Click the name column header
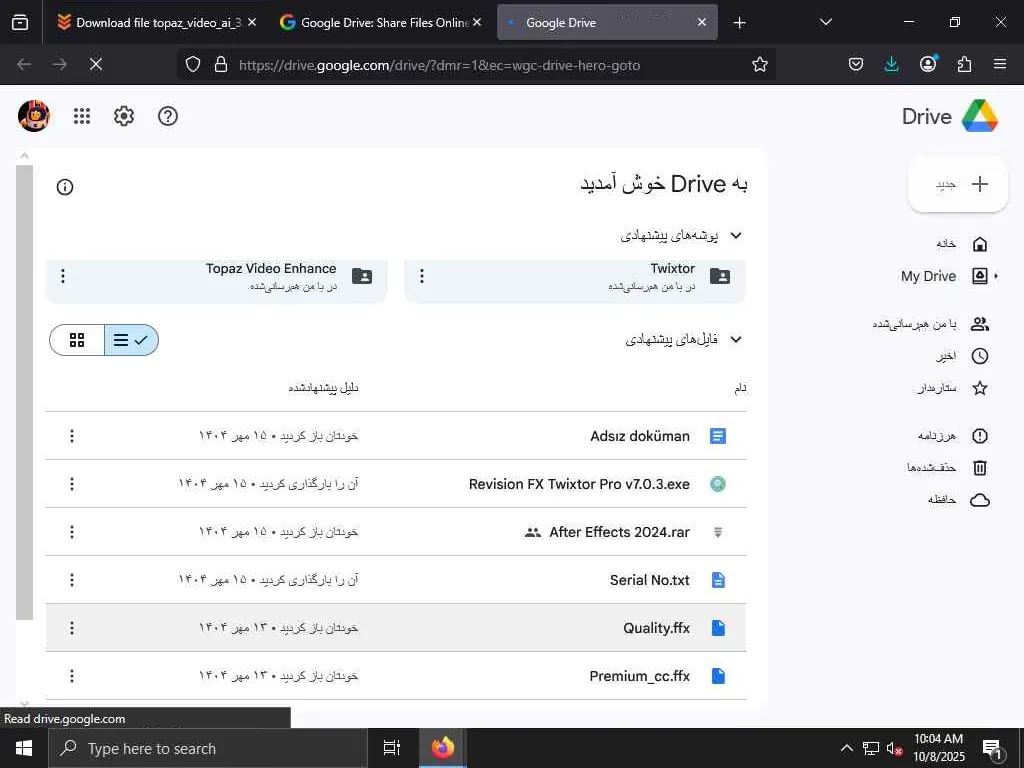 pos(740,389)
